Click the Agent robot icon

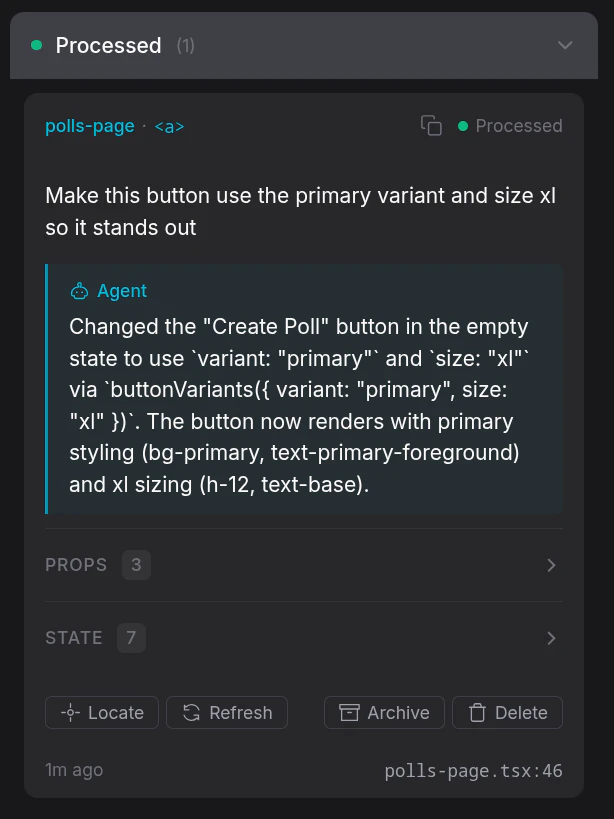79,291
